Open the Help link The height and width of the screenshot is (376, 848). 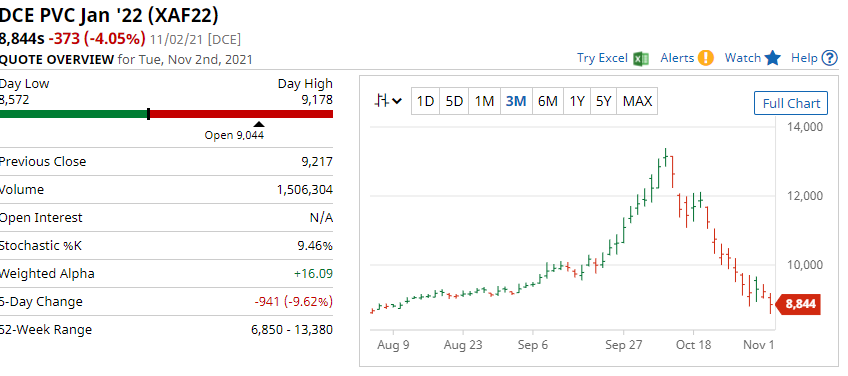(x=804, y=58)
